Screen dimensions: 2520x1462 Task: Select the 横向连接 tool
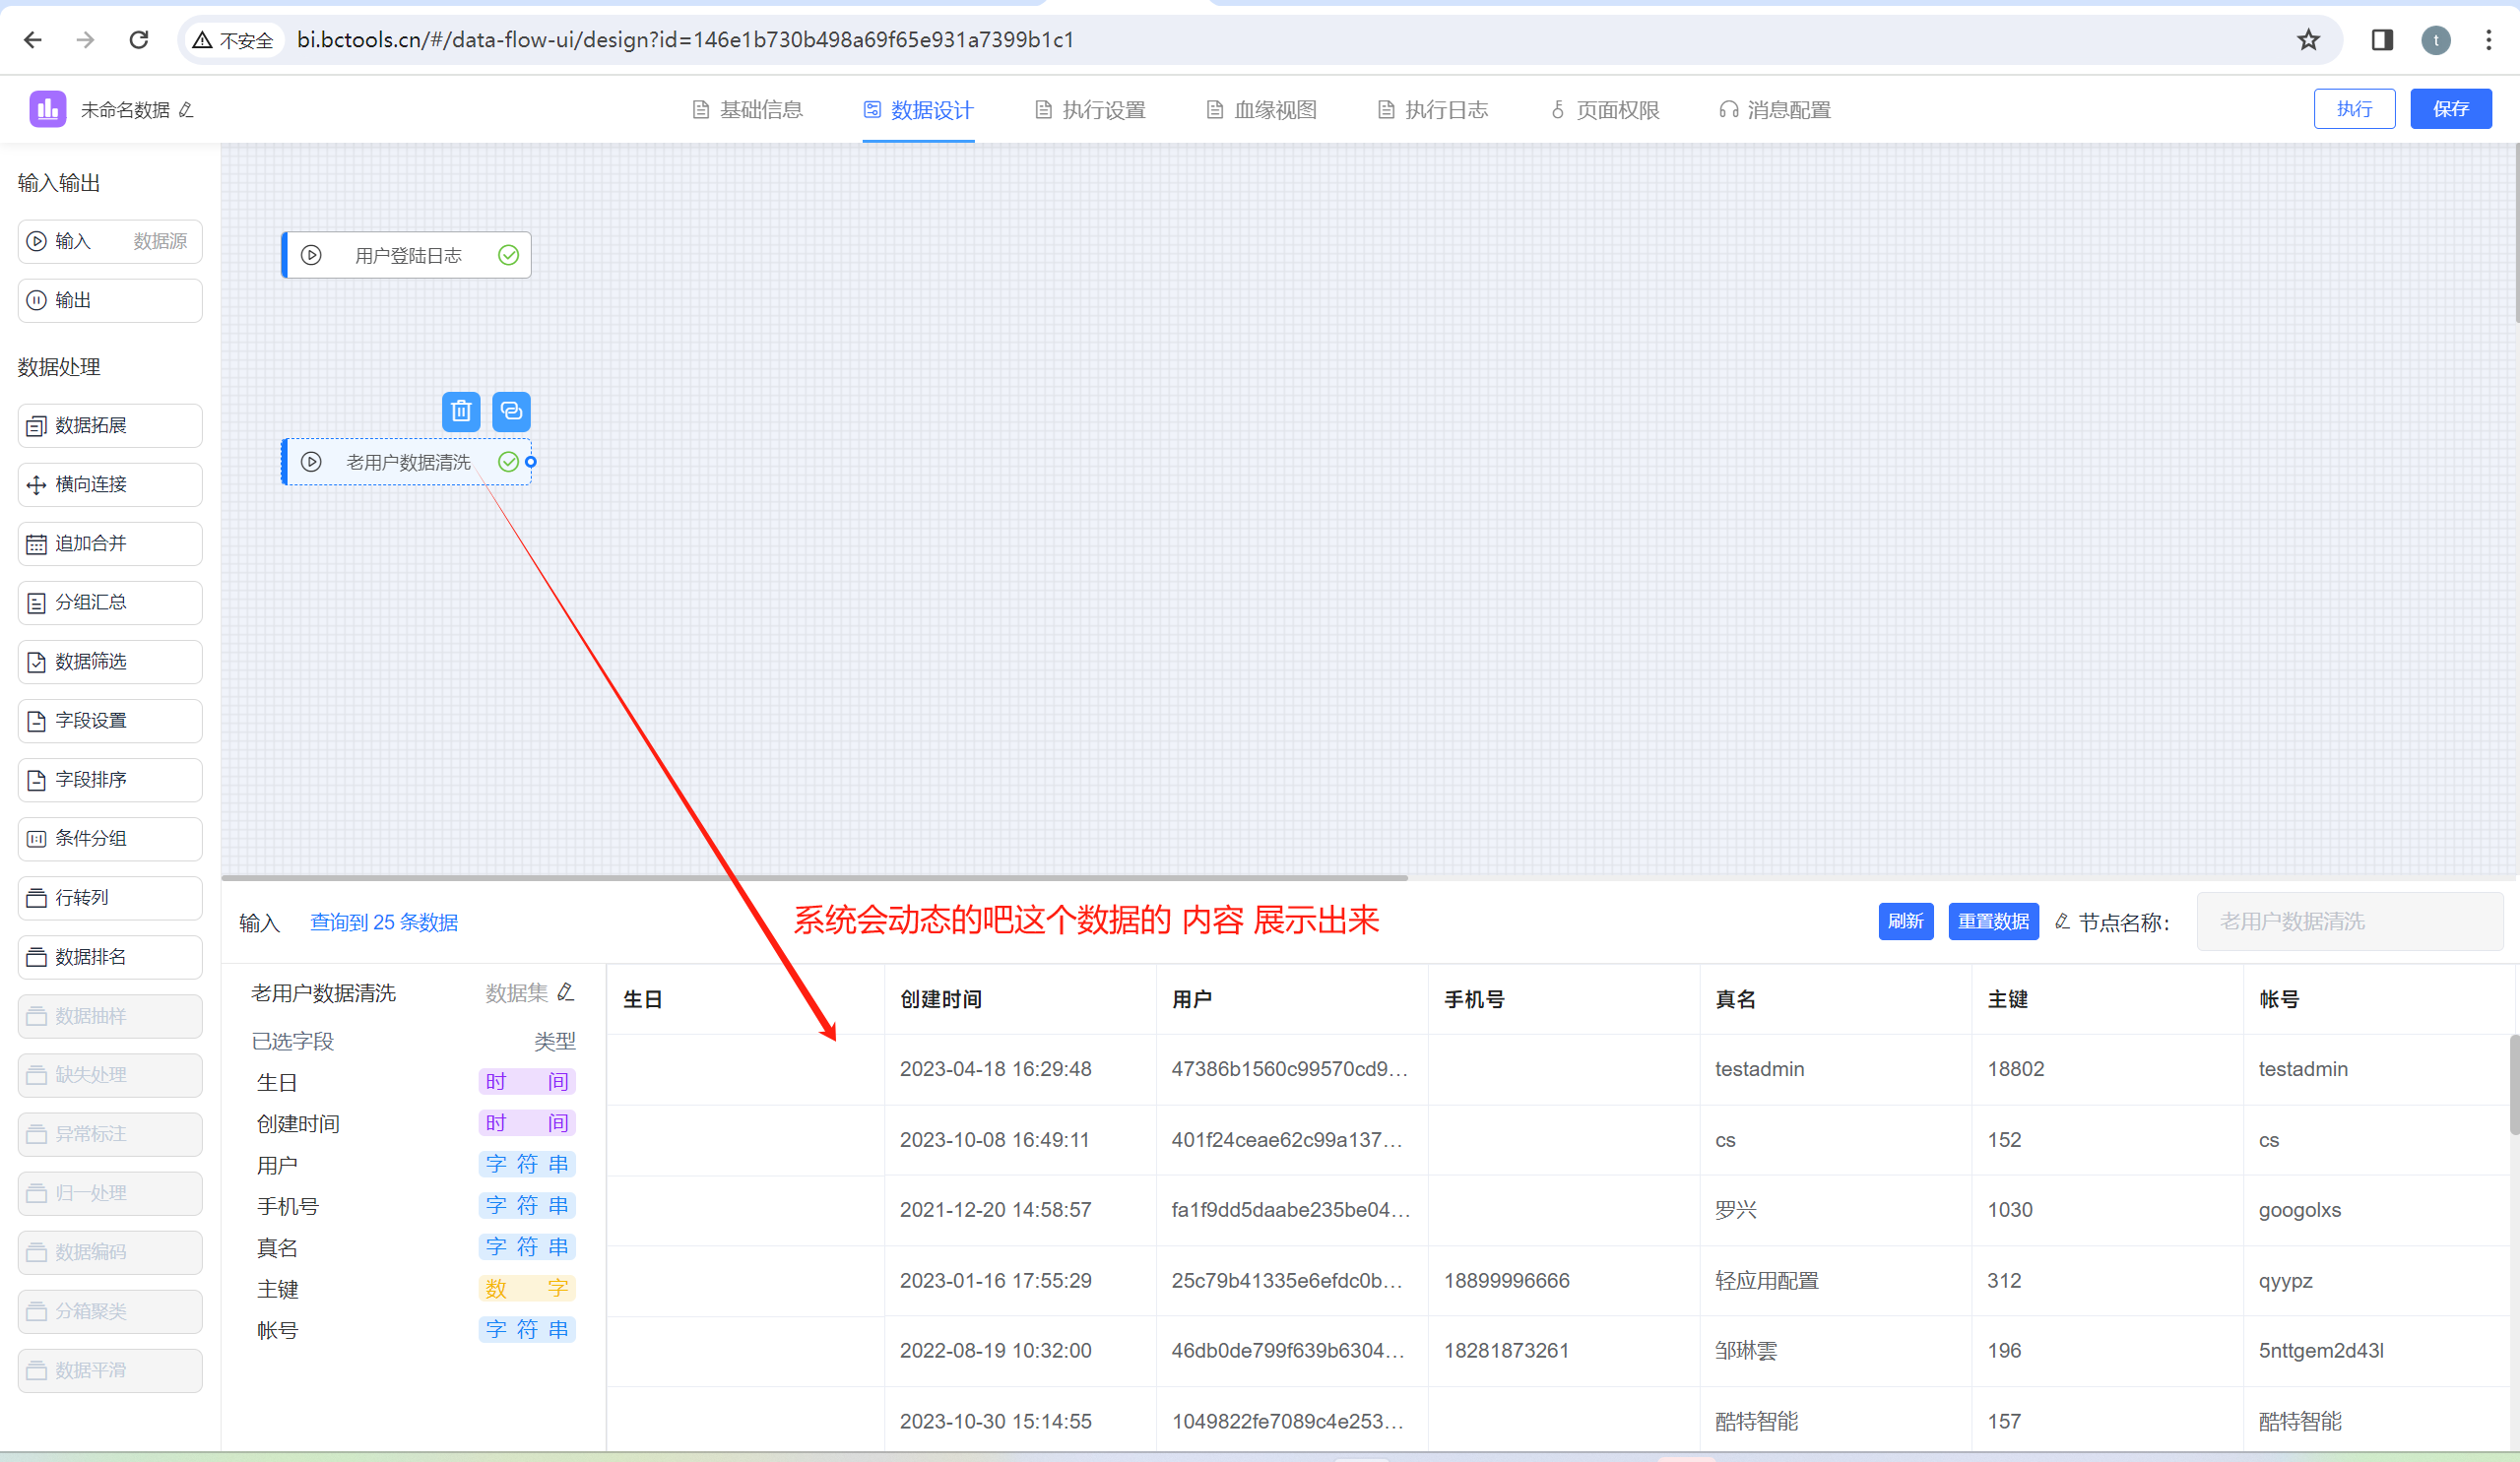pyautogui.click(x=109, y=484)
